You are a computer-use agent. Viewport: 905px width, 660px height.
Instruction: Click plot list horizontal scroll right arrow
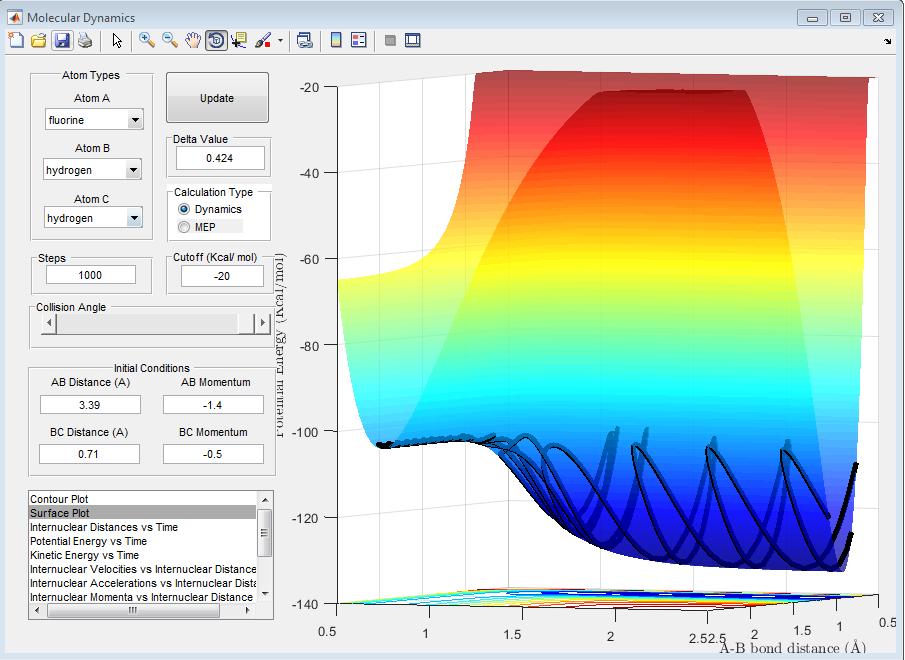tap(248, 610)
